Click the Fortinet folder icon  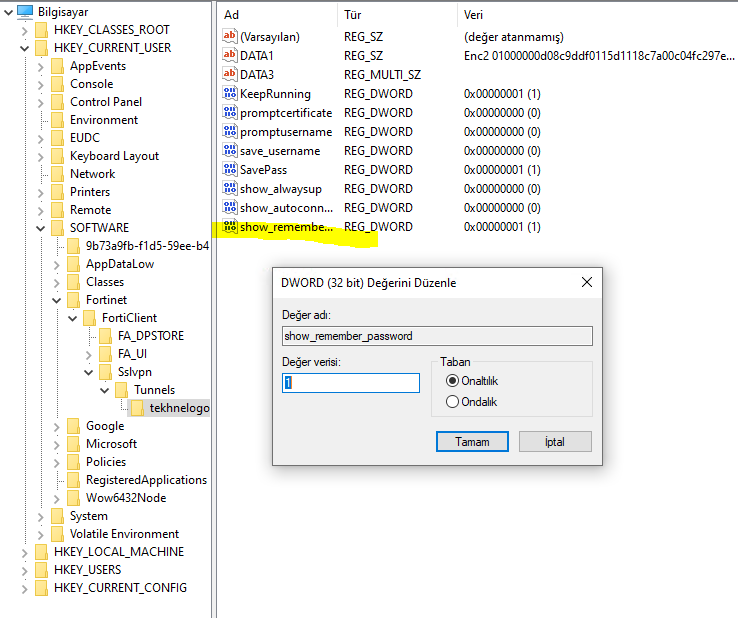(74, 300)
